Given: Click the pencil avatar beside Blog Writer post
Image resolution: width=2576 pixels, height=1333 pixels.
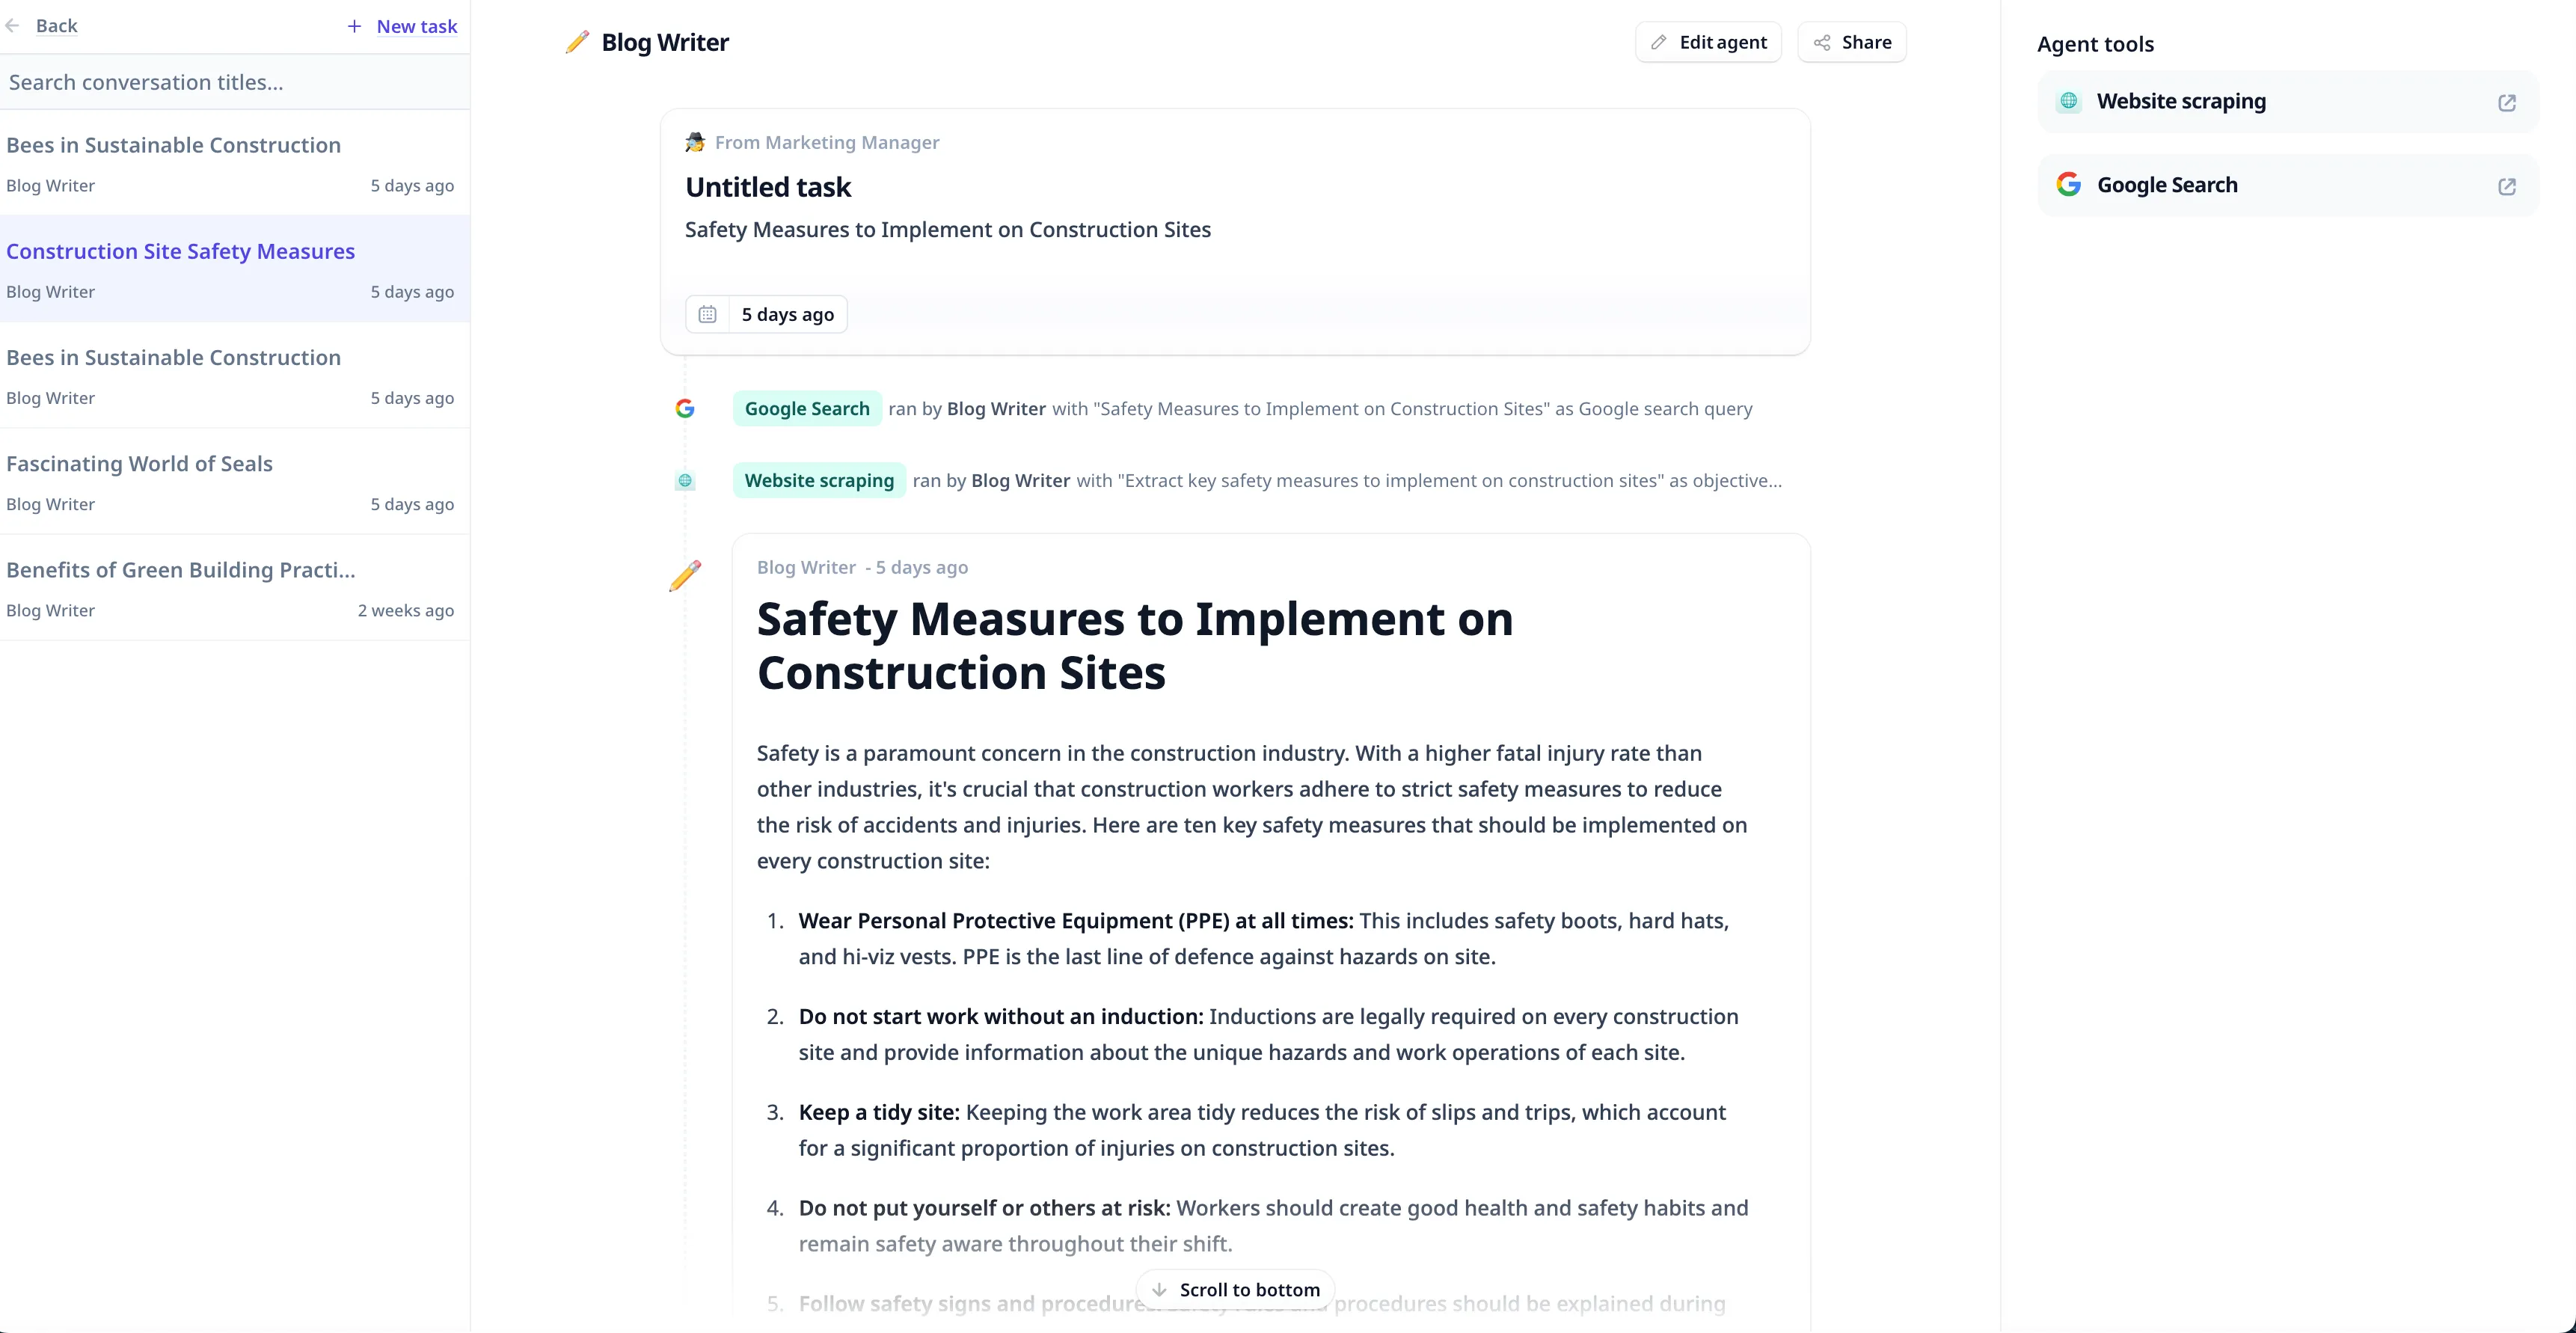Looking at the screenshot, I should (x=685, y=576).
